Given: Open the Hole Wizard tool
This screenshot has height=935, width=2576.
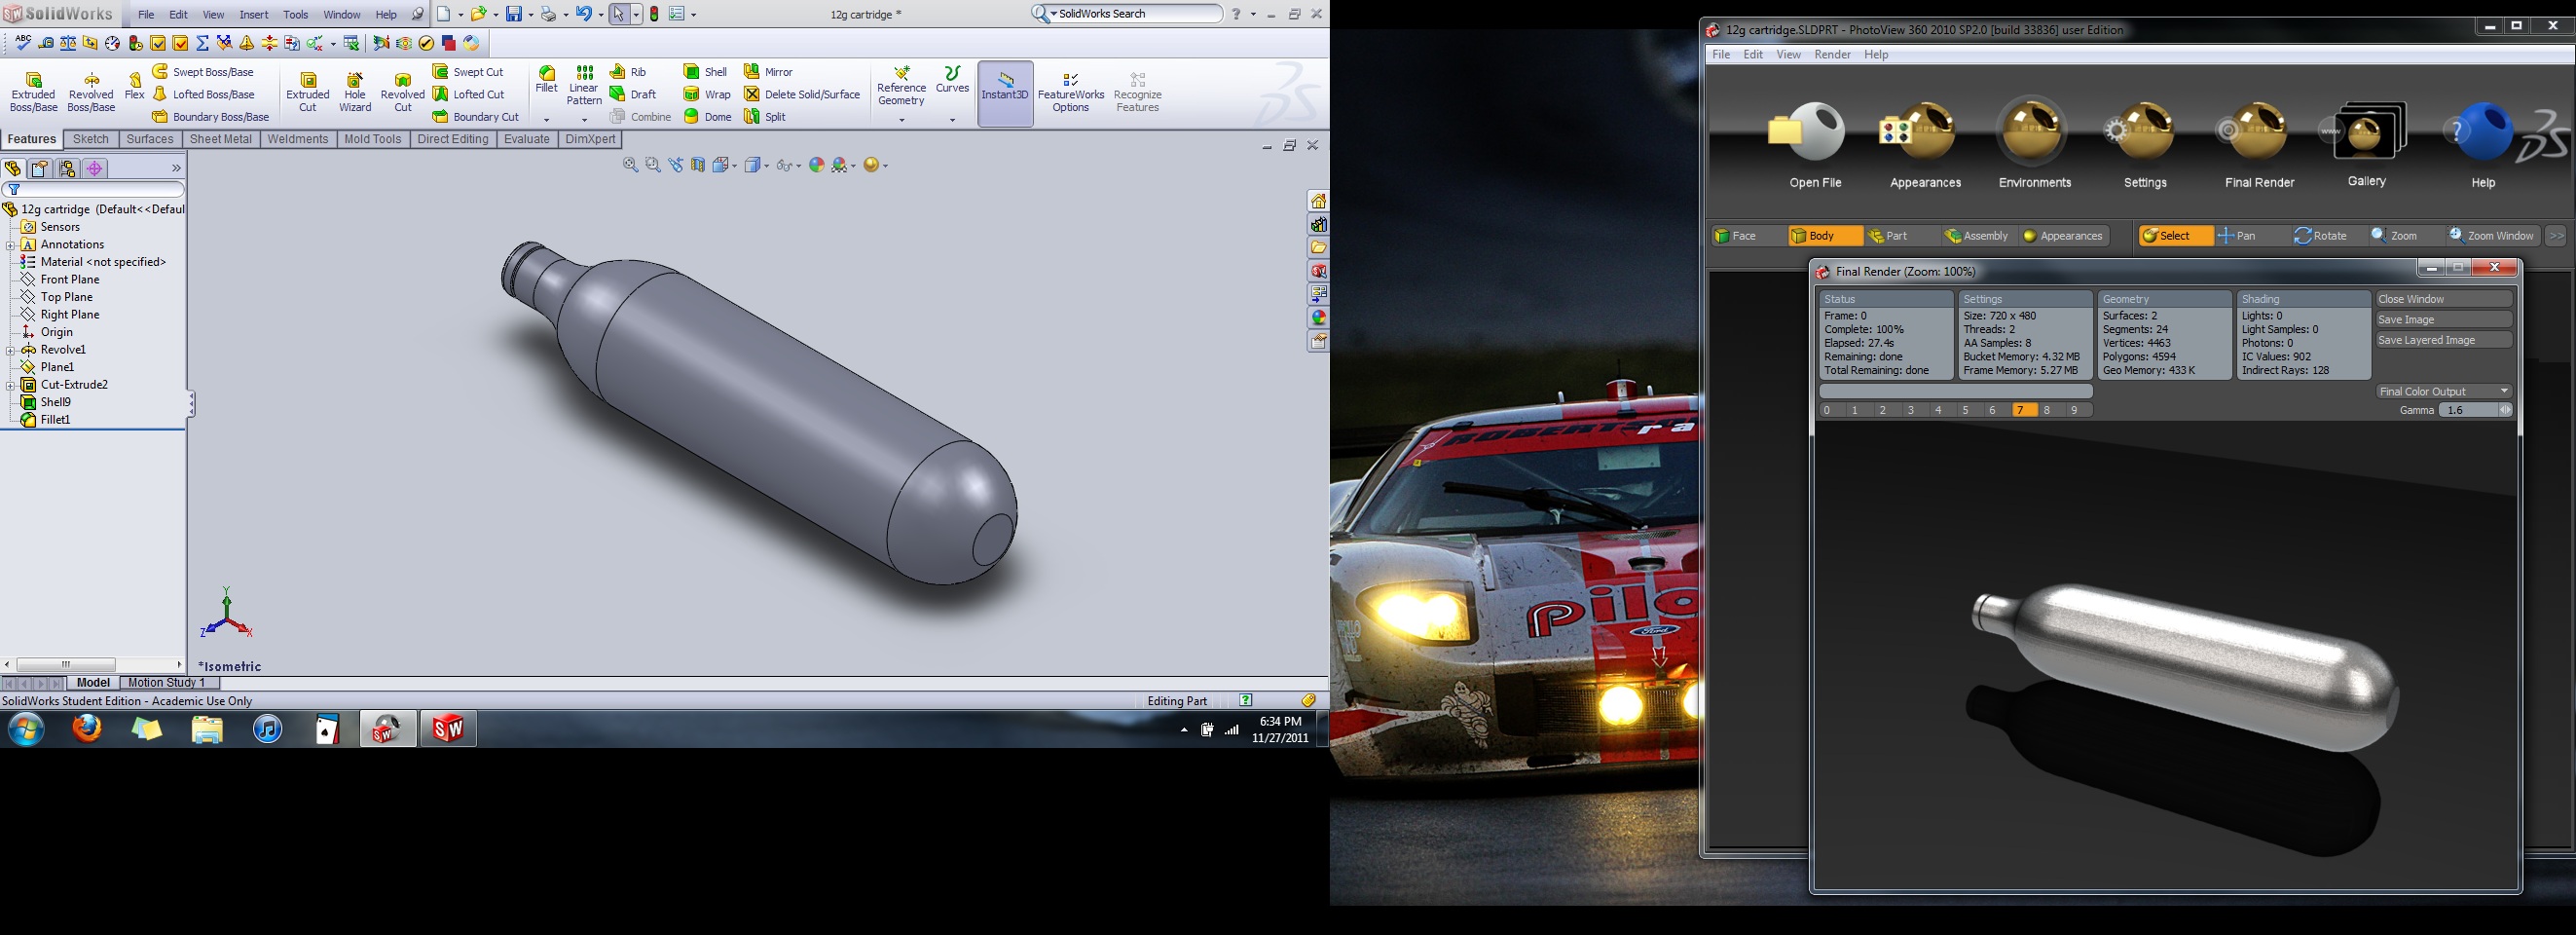Looking at the screenshot, I should point(354,81).
